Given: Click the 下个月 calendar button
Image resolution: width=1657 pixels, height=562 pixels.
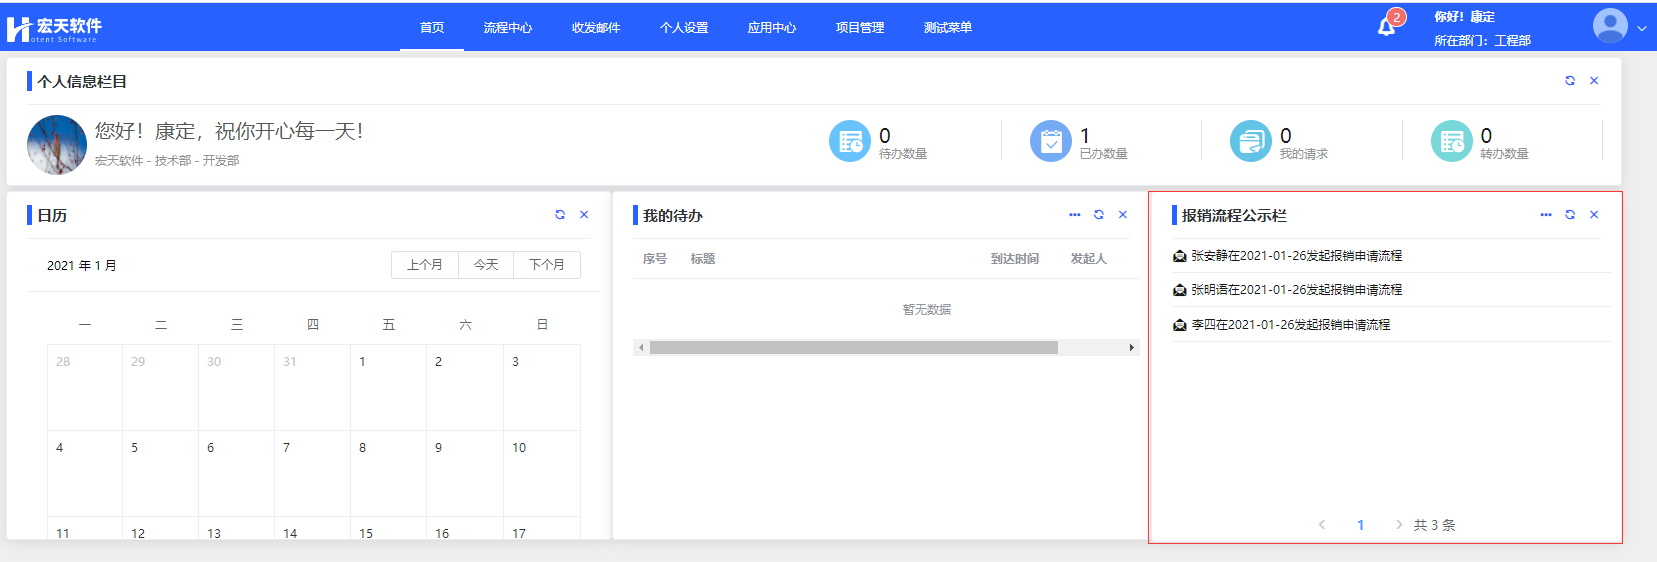Looking at the screenshot, I should tap(547, 265).
